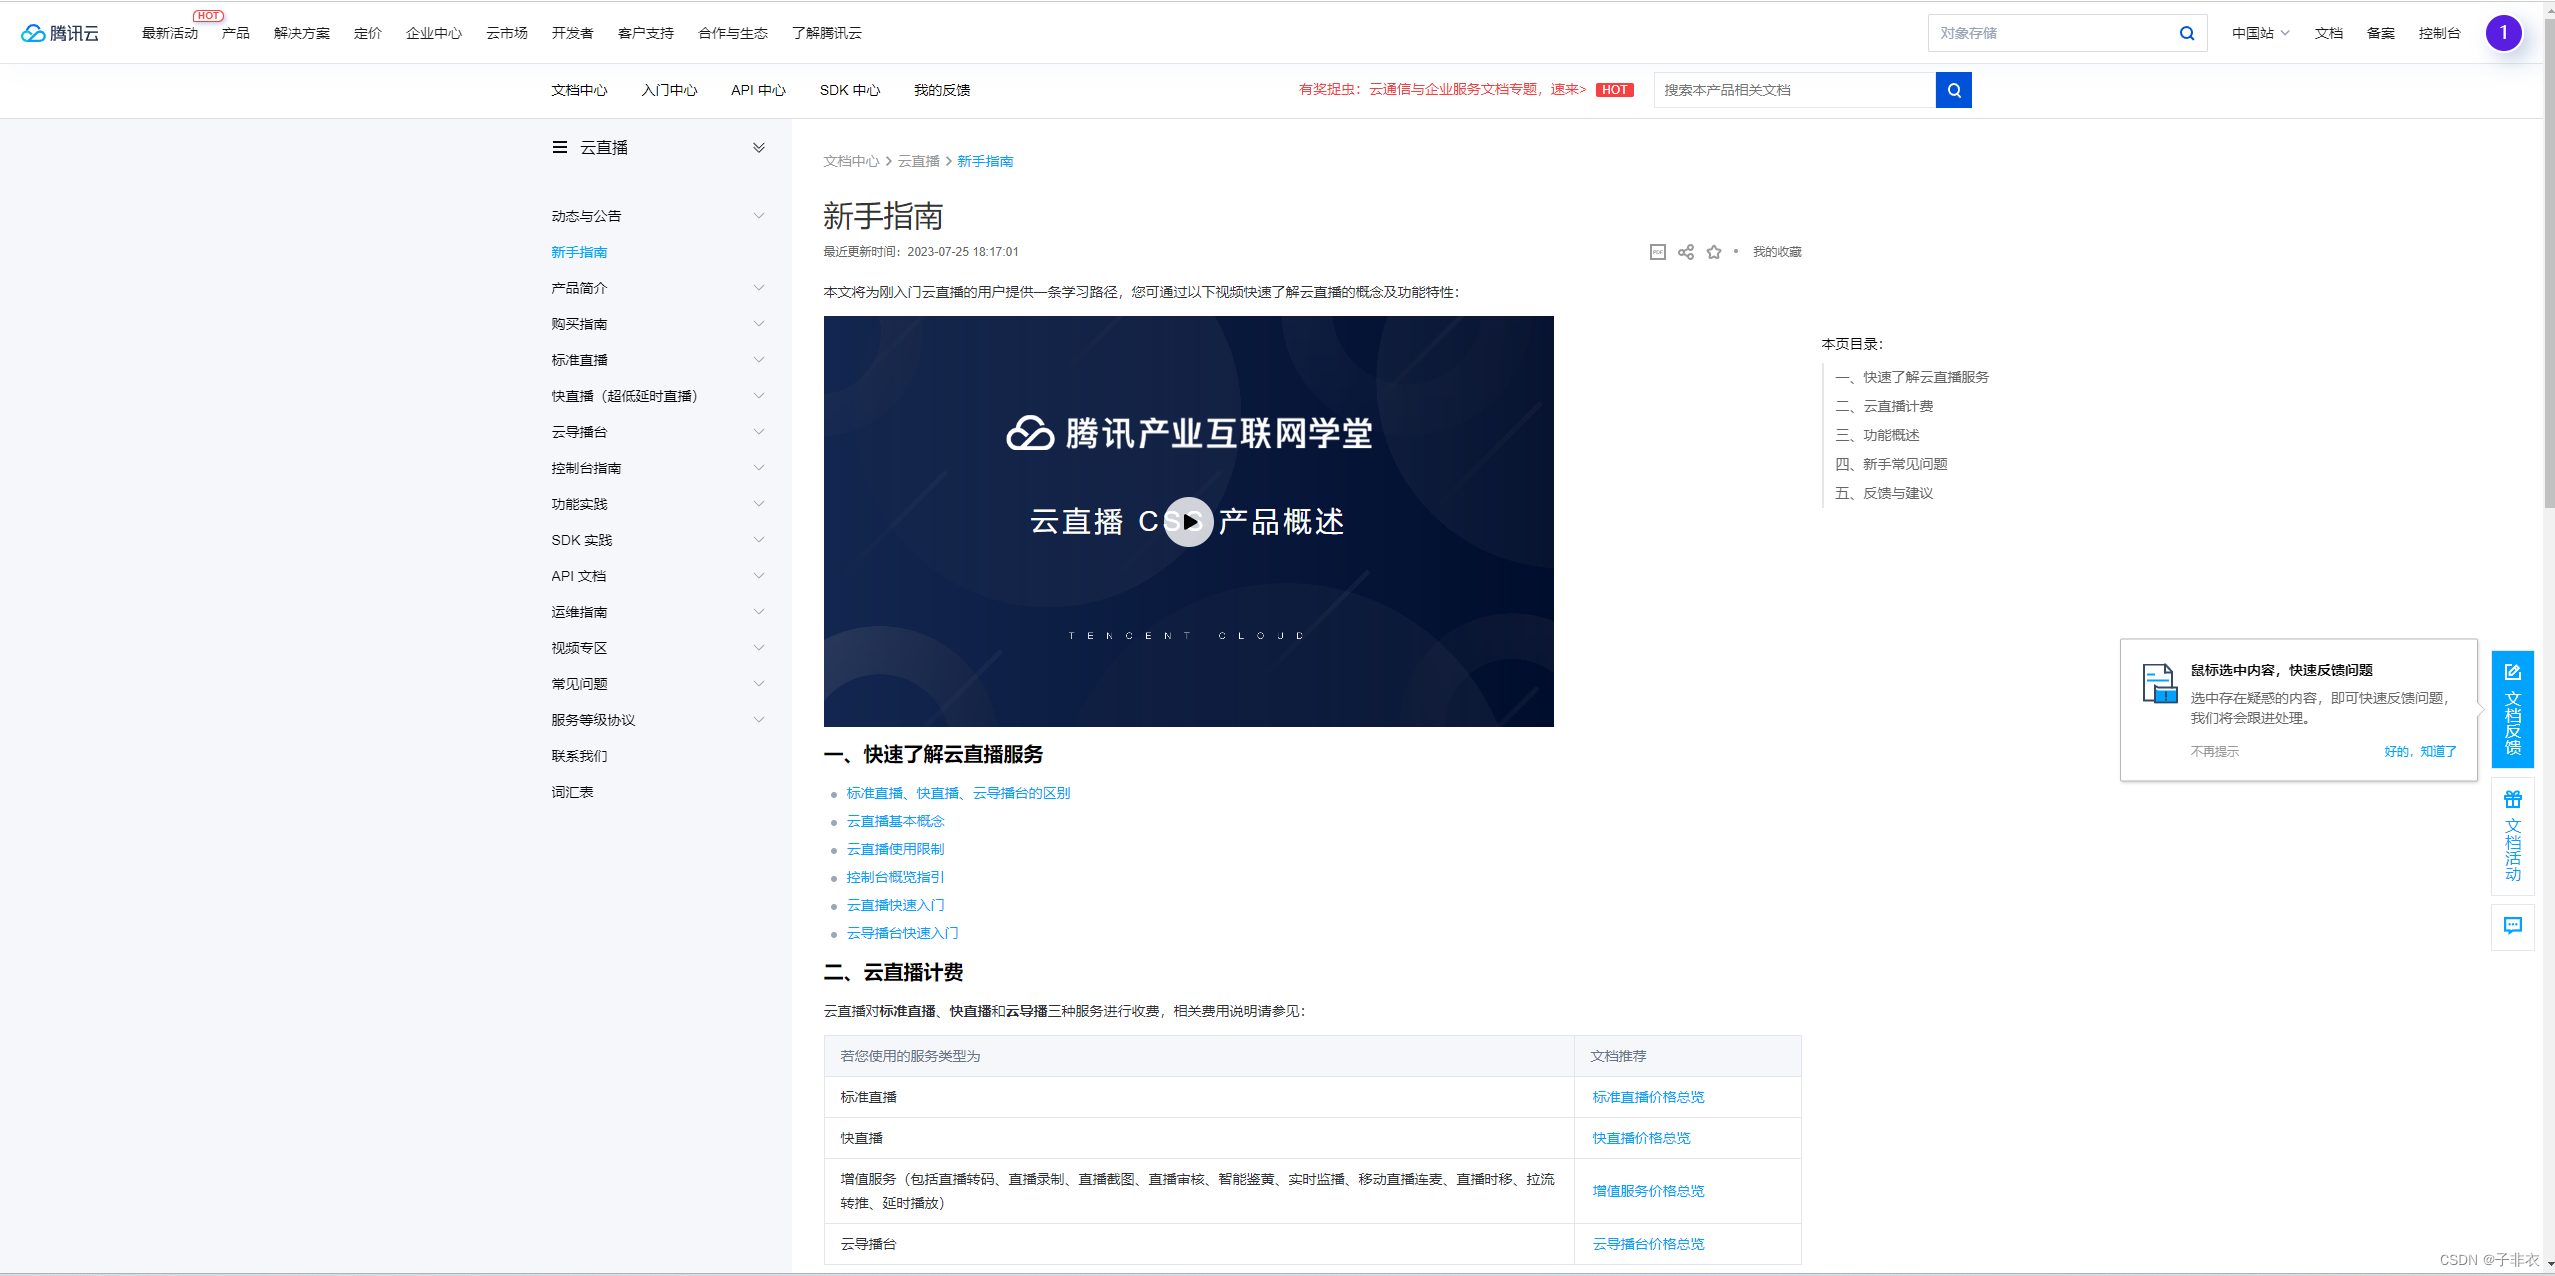Open the 我的收藏 link
The width and height of the screenshot is (2555, 1276).
coord(1777,252)
